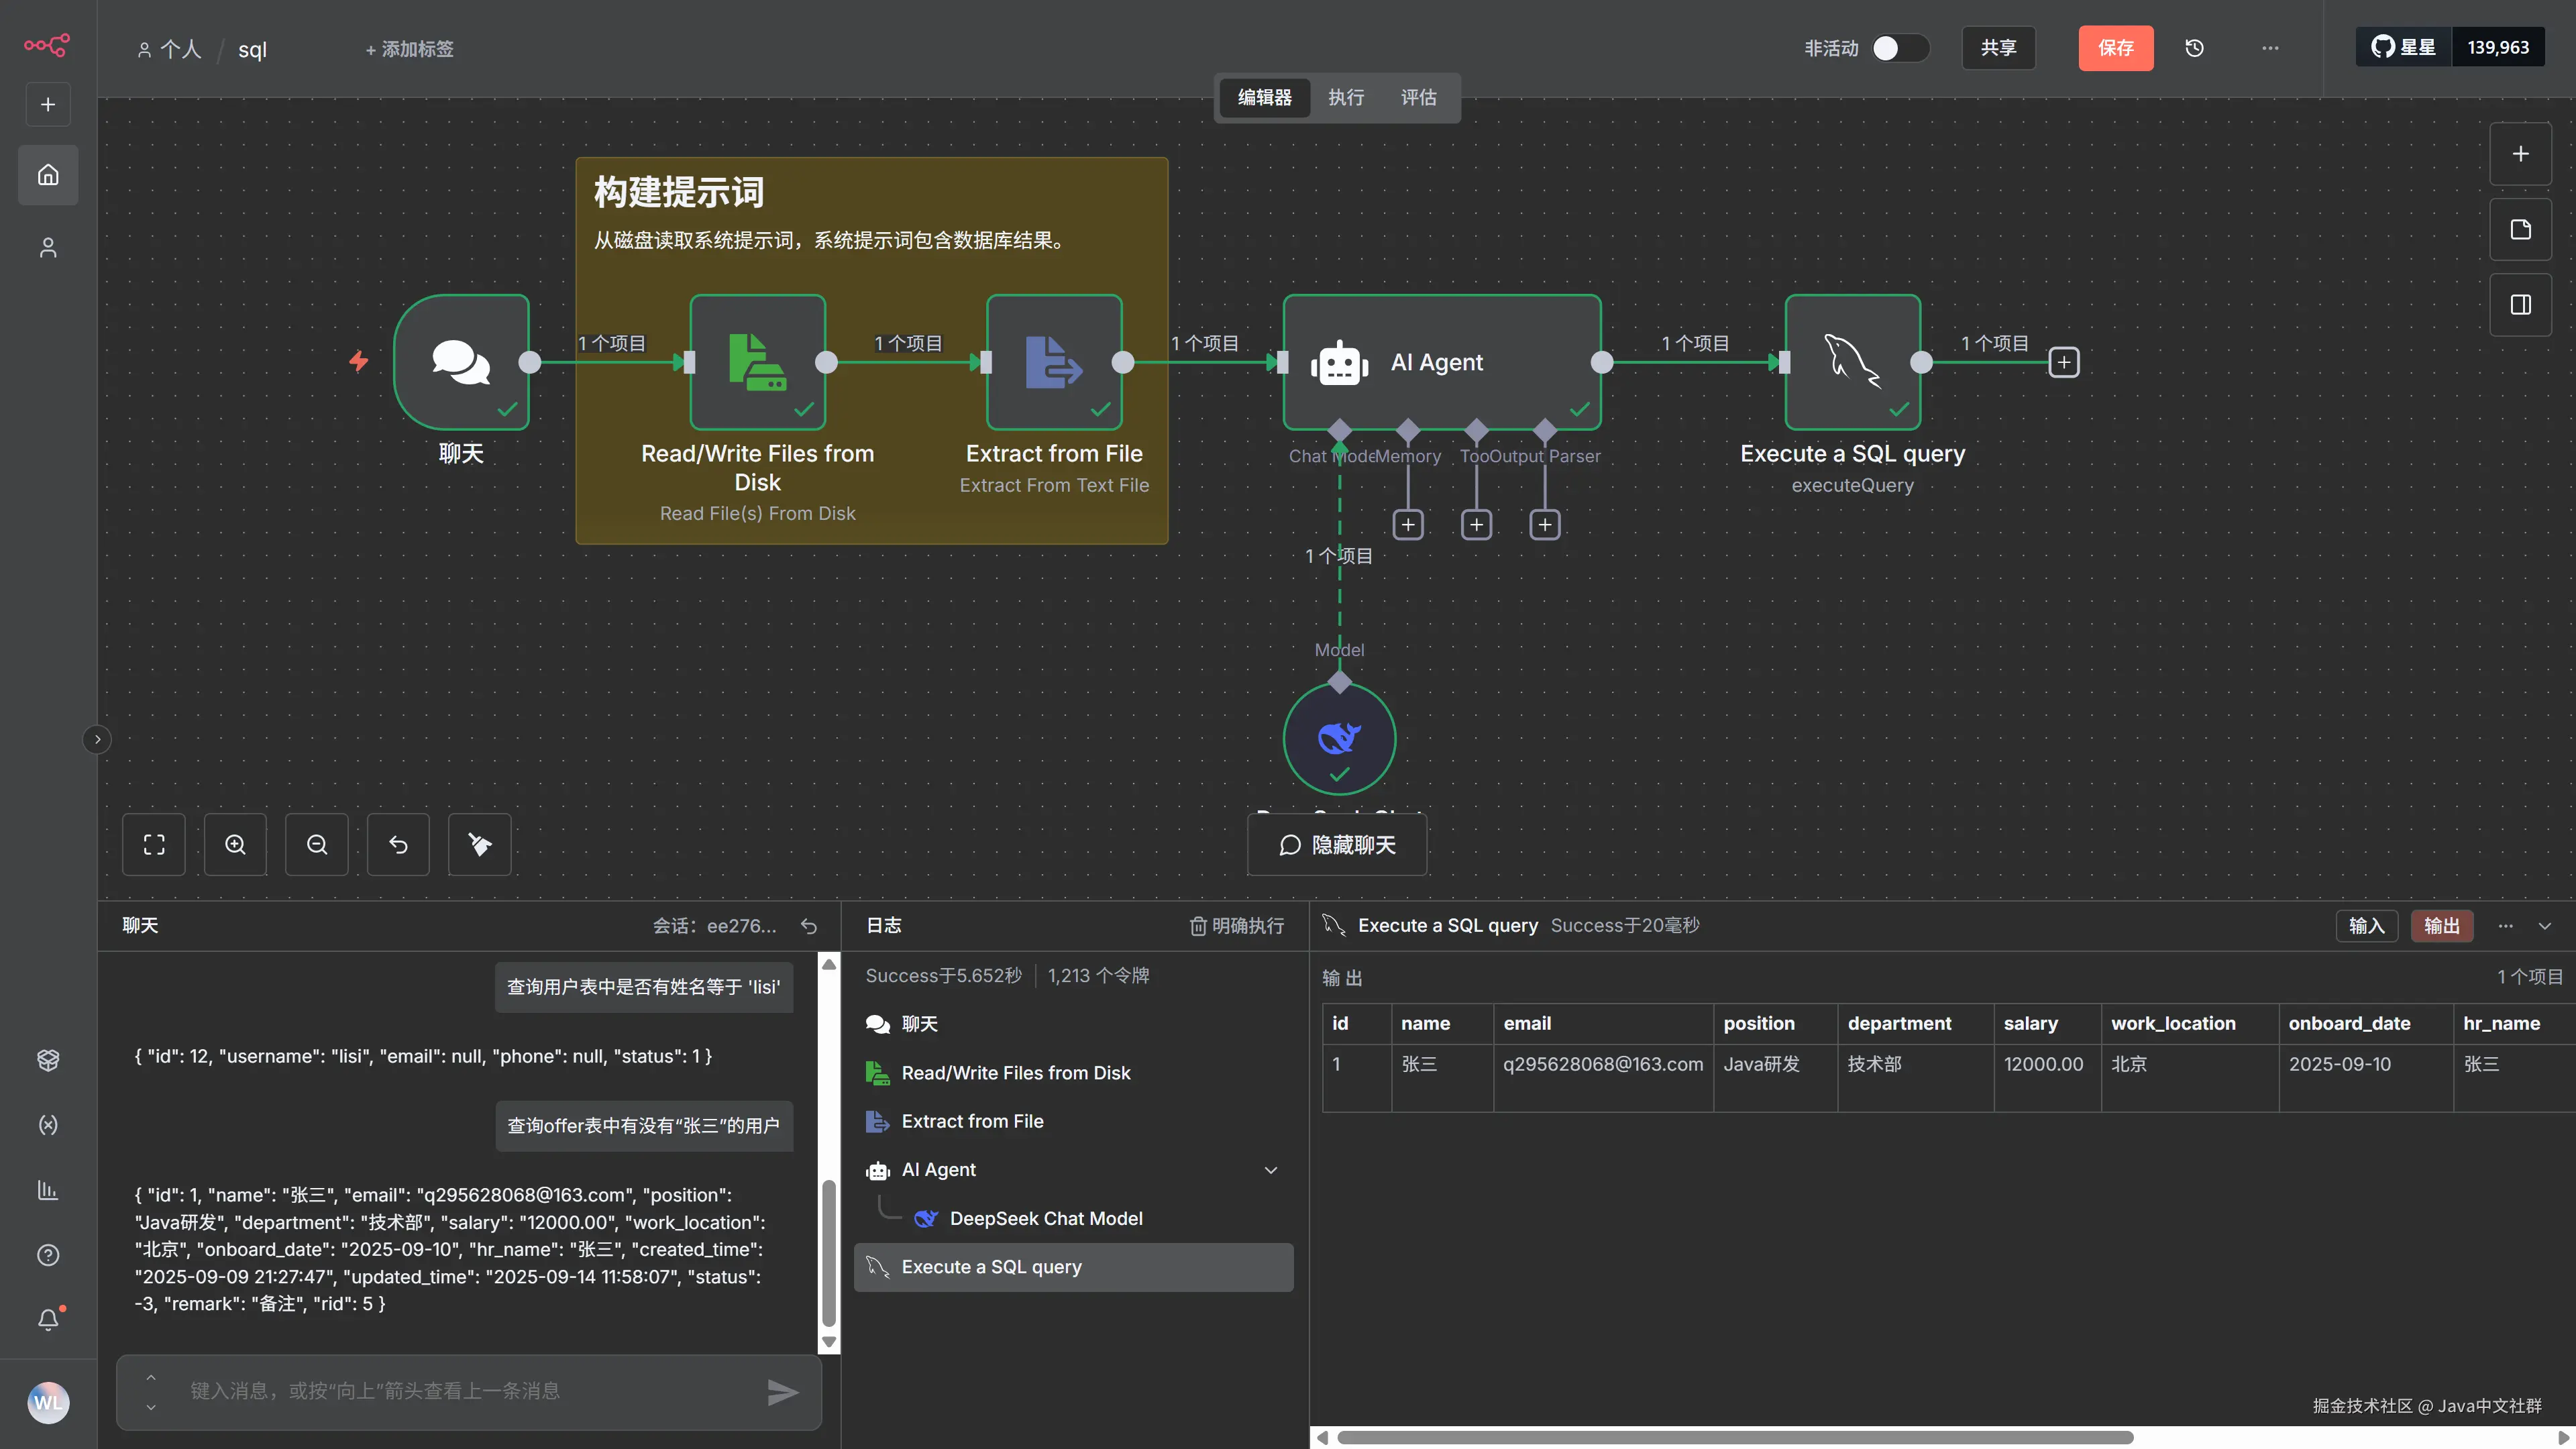Switch output panel to 输入 view

pos(2366,926)
